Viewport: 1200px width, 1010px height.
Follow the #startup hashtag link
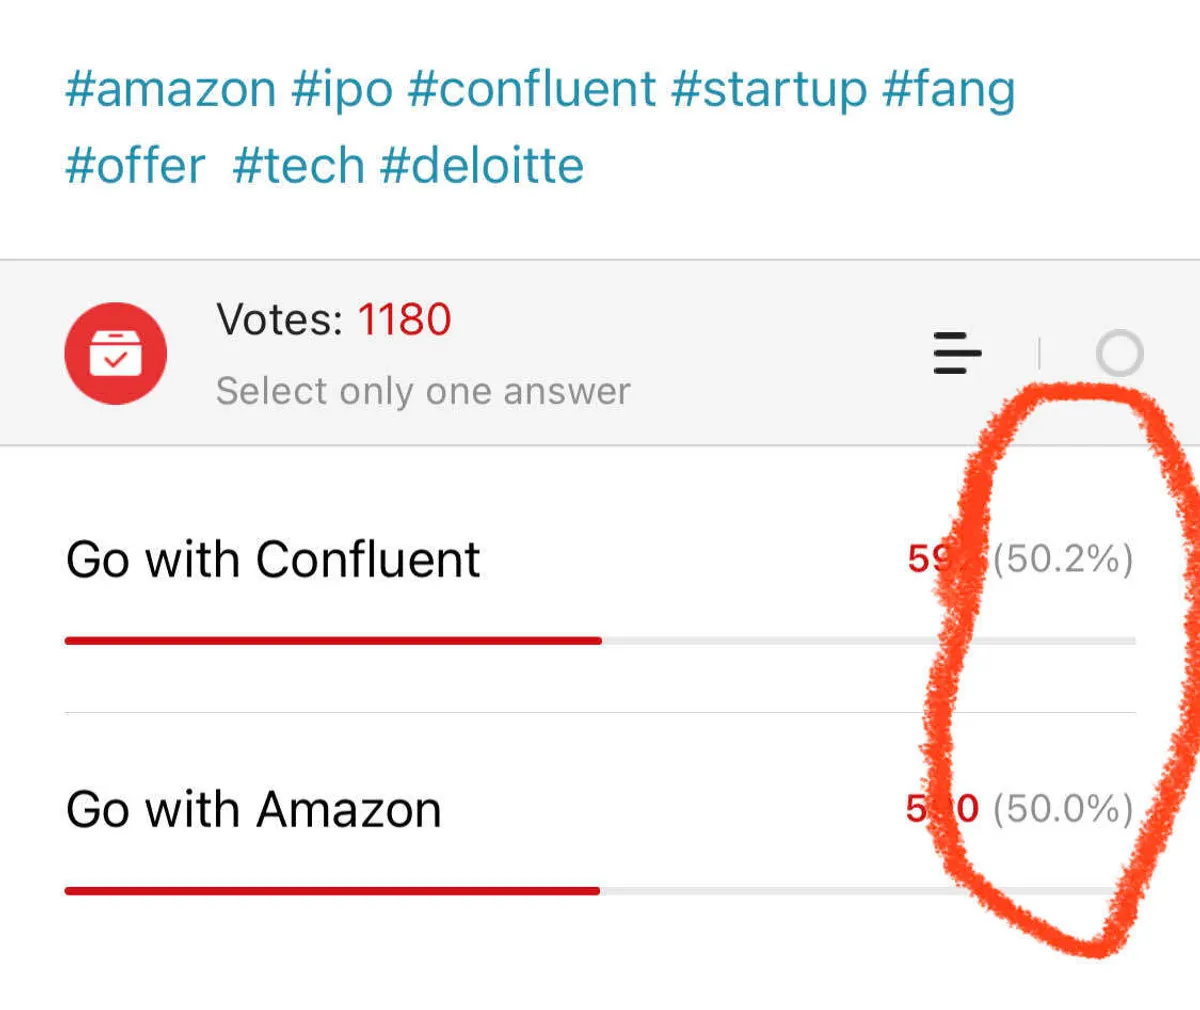769,89
